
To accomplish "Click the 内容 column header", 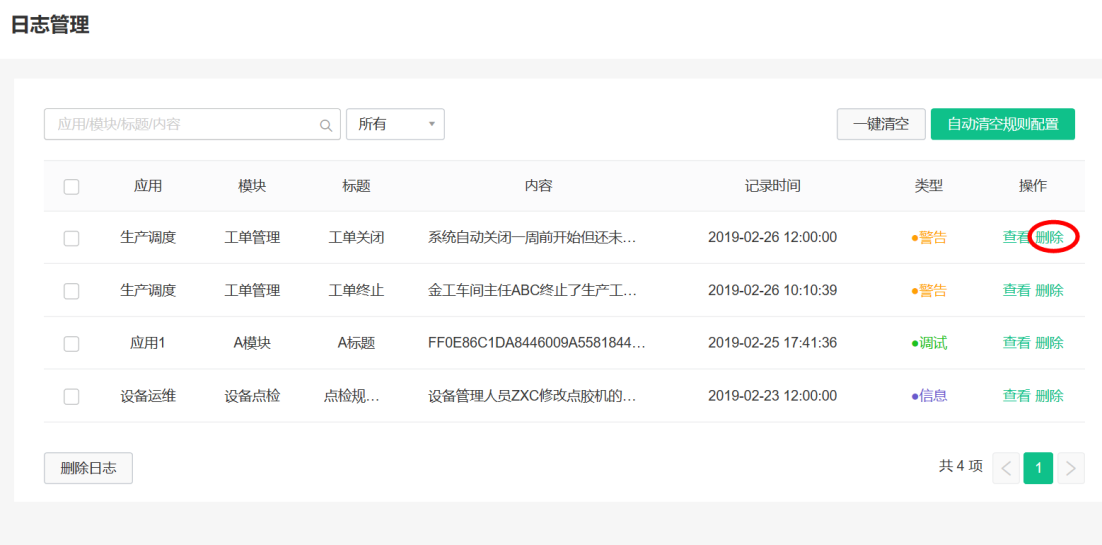I will pyautogui.click(x=538, y=186).
